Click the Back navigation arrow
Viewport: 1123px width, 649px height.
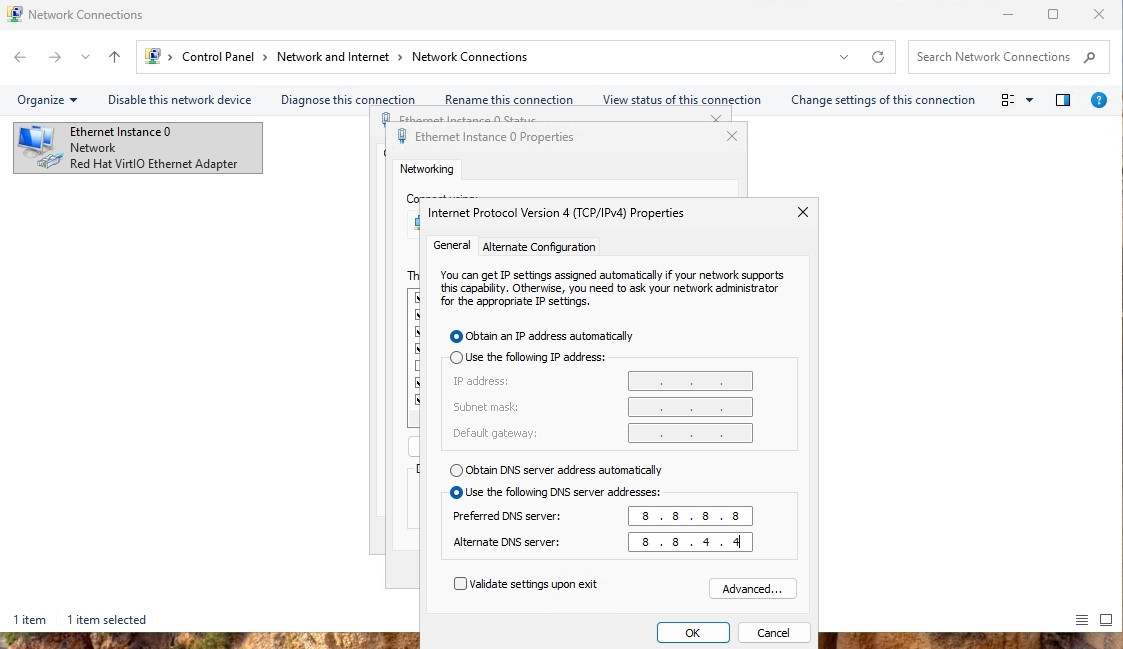pyautogui.click(x=21, y=57)
